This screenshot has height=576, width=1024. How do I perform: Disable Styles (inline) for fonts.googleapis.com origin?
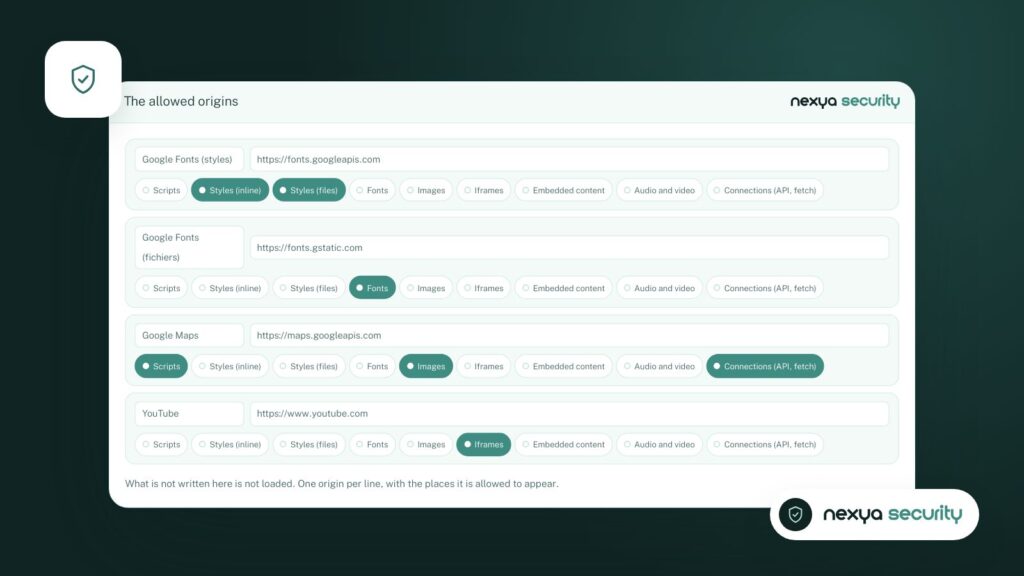point(230,190)
